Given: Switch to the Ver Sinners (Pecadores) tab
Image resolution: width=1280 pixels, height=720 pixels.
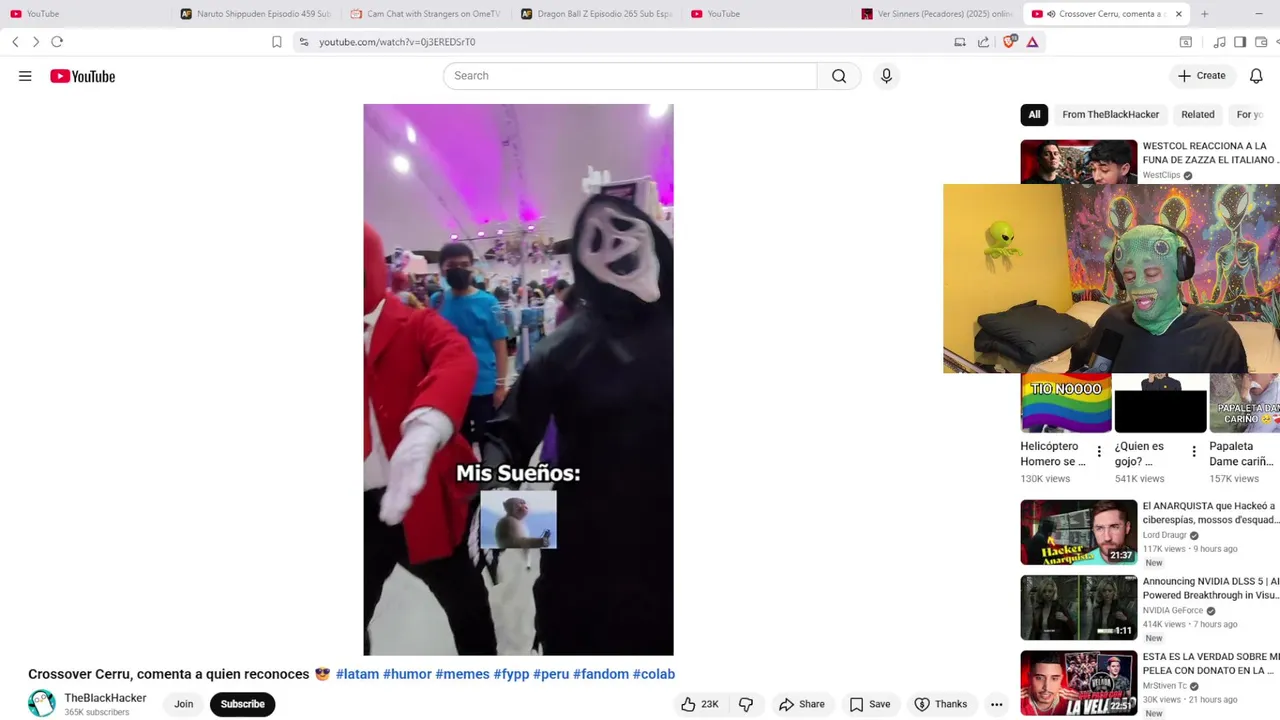Looking at the screenshot, I should pyautogui.click(x=937, y=14).
